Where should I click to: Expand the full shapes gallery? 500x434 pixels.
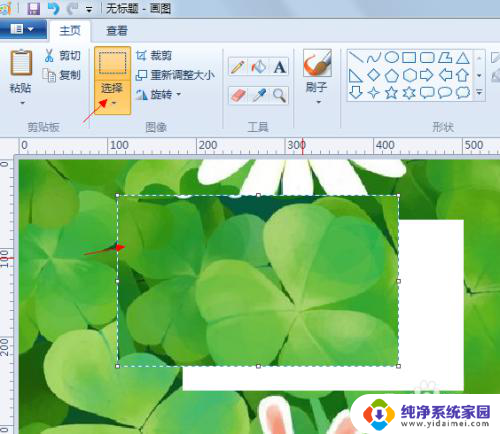pyautogui.click(x=479, y=92)
